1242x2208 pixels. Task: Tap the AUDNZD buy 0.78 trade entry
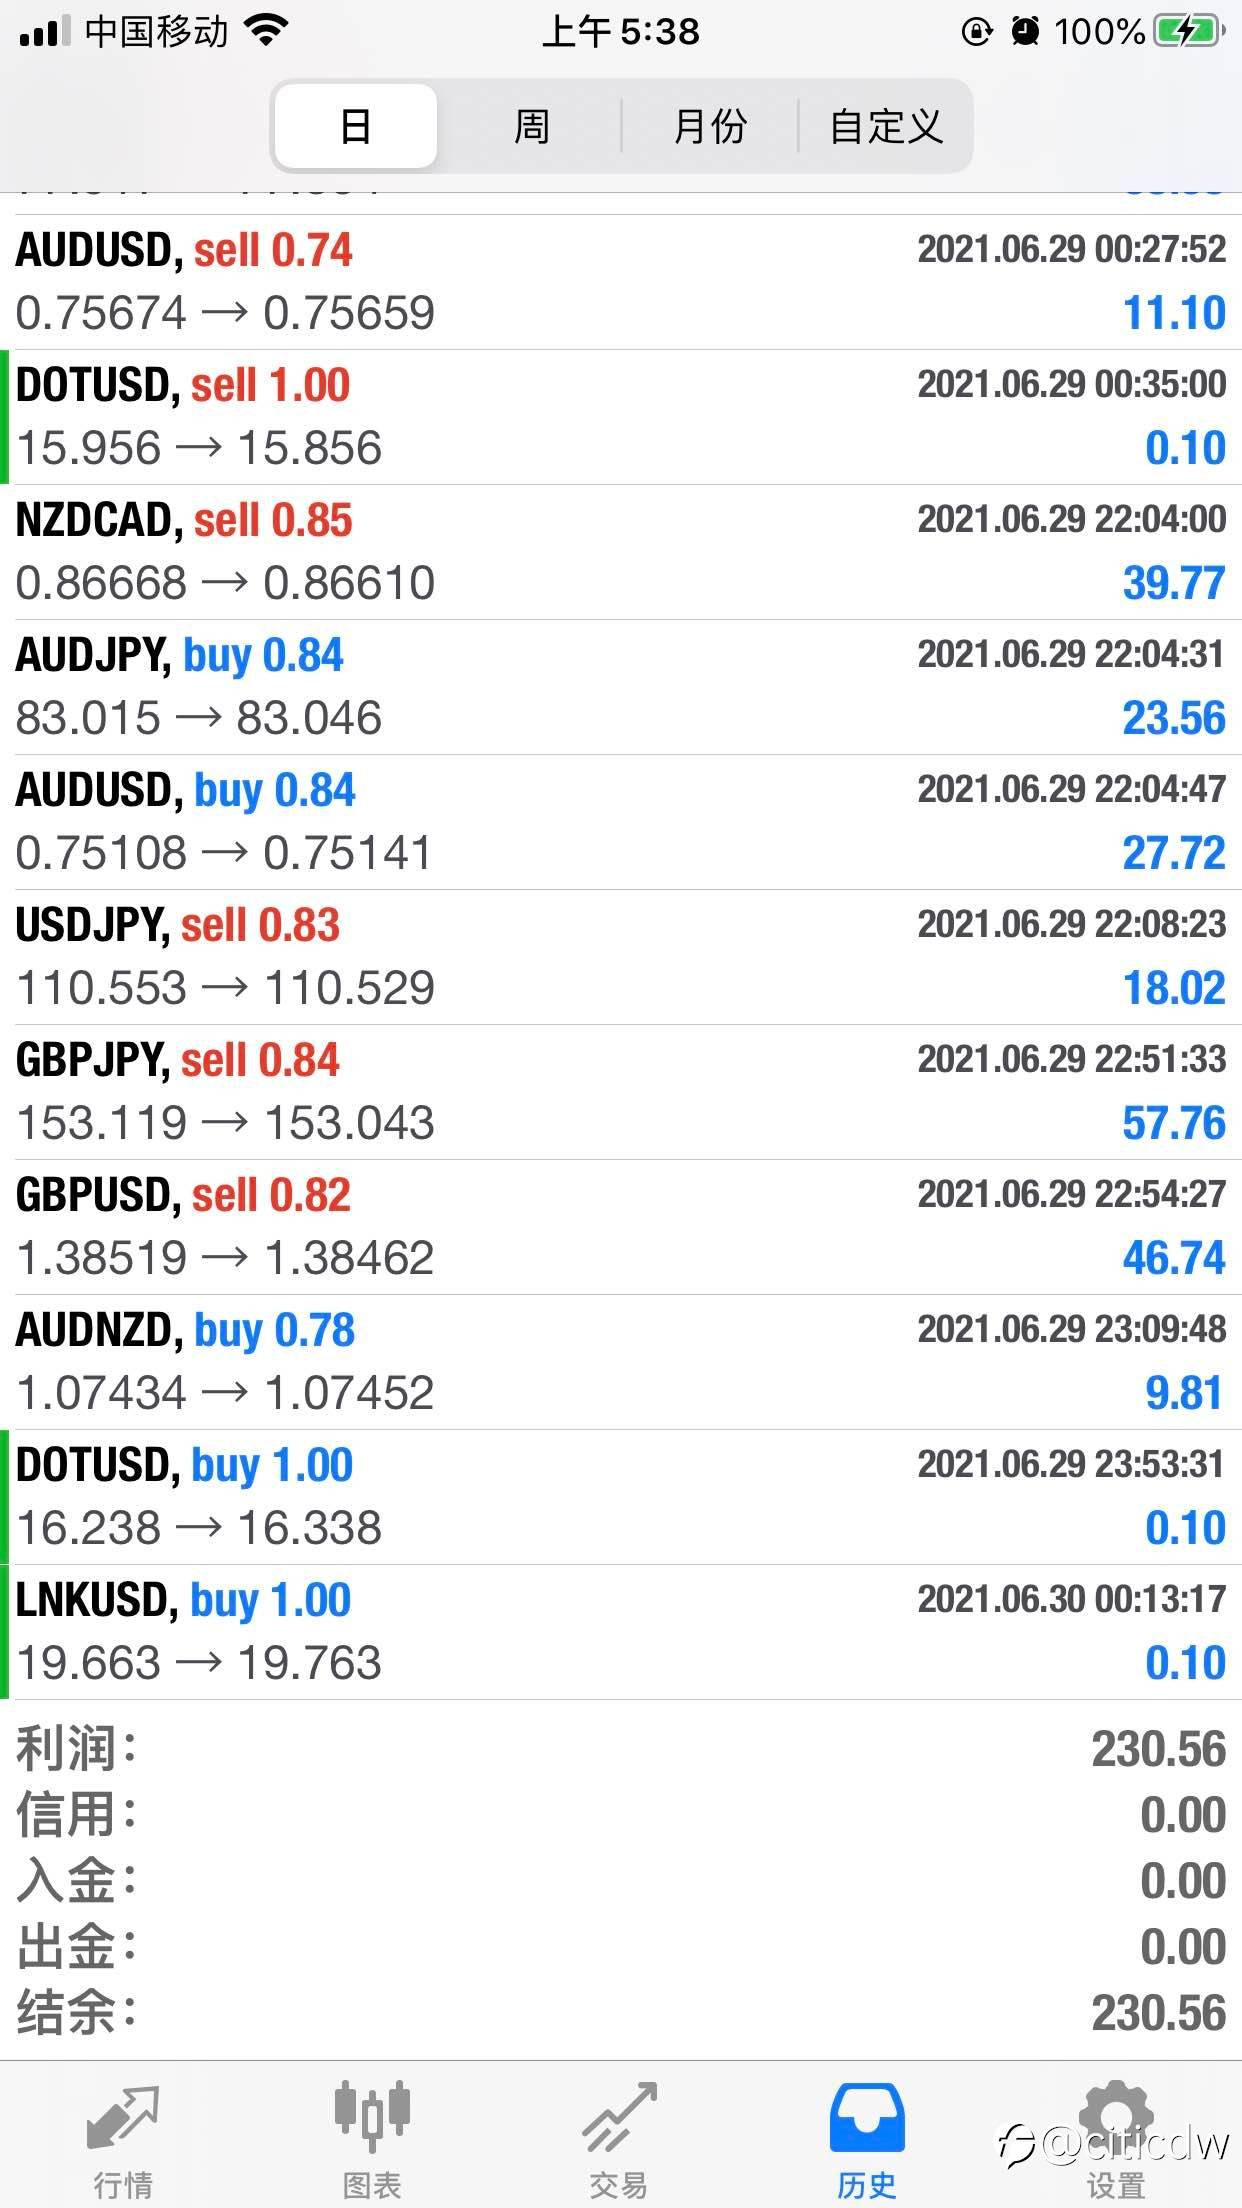[620, 1362]
